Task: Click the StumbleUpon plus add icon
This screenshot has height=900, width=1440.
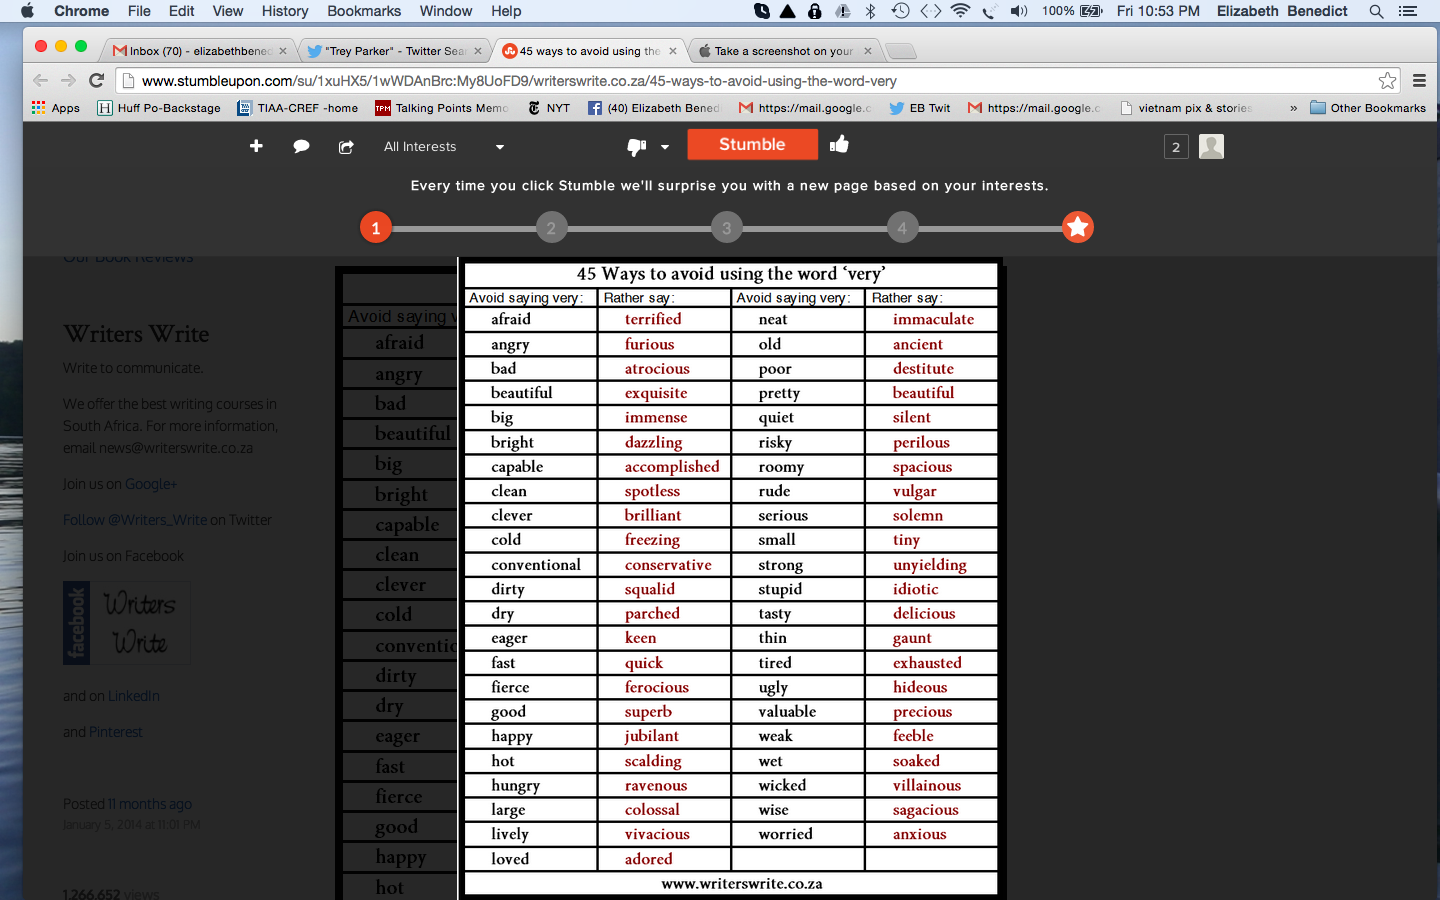Action: tap(256, 146)
